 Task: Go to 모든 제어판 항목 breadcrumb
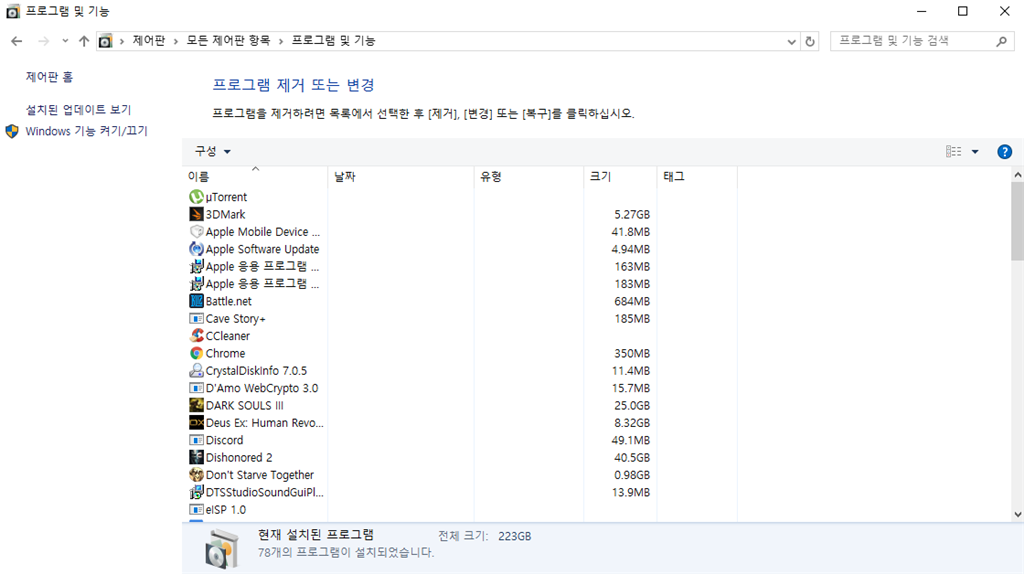(x=229, y=40)
